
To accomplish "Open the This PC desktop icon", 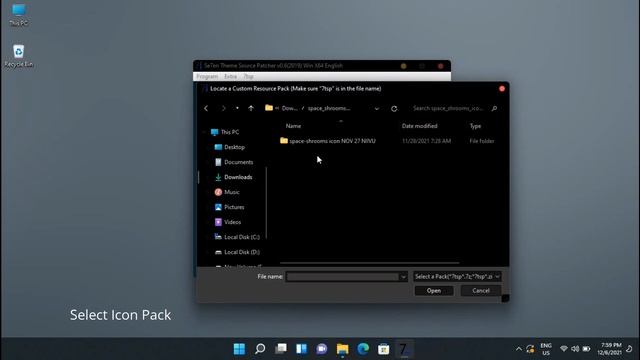I will pos(18,15).
